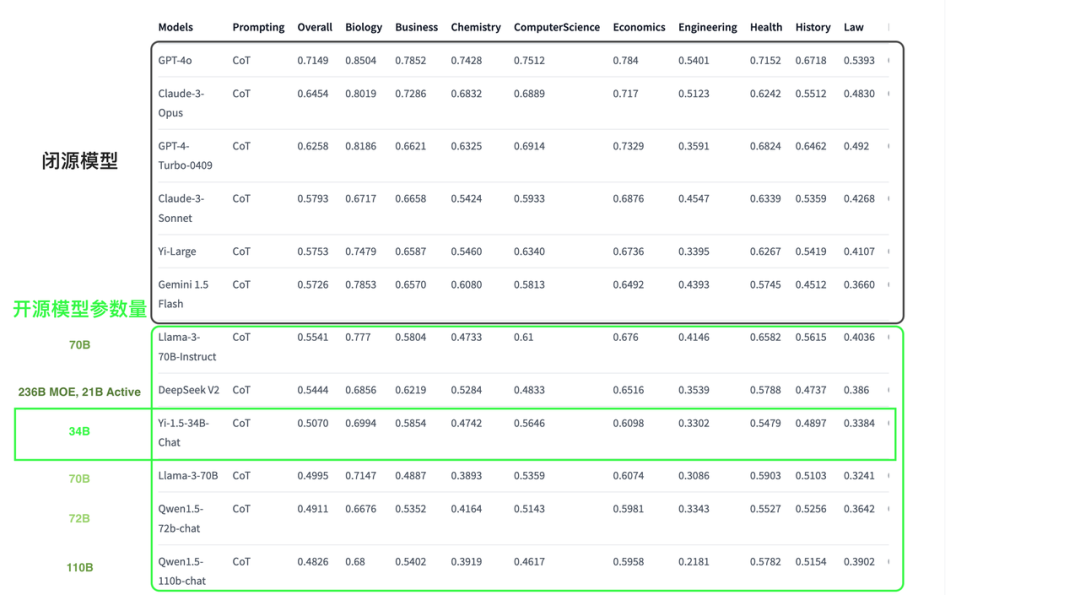Click Yi-1.5-34B-Chat overall score 0.5070
Screen dimensions: 1080x595
click(312, 423)
